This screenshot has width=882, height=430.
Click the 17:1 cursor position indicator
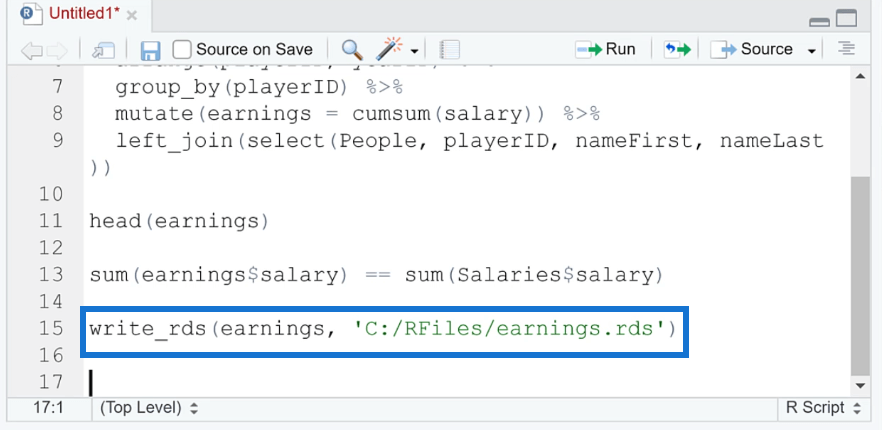point(48,407)
